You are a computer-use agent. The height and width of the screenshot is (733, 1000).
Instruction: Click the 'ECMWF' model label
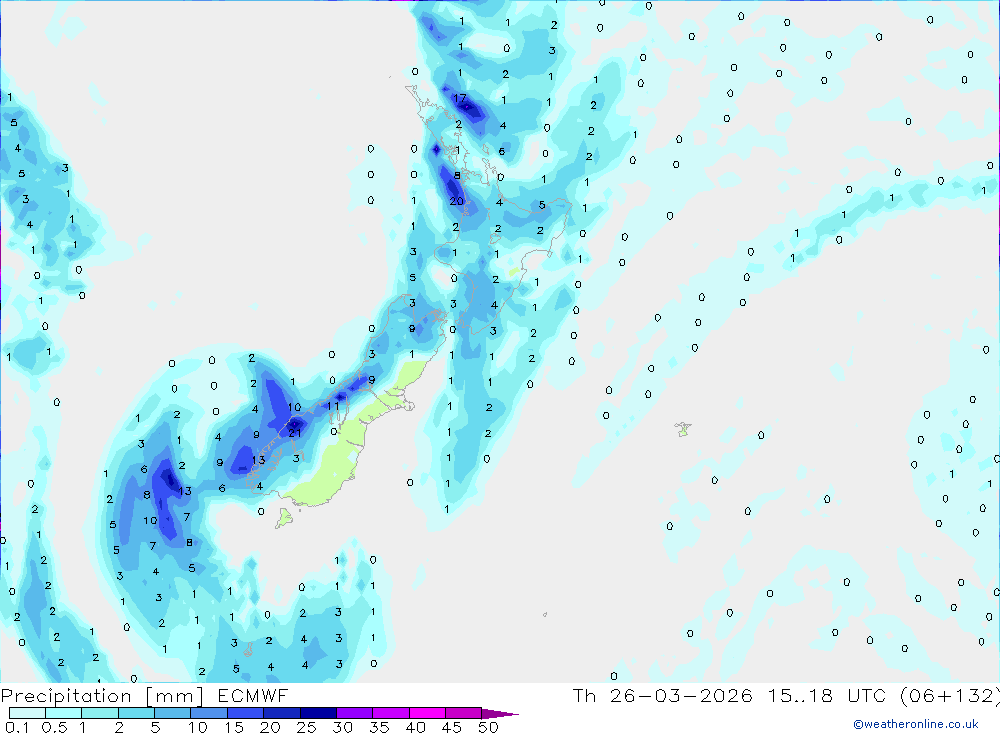[x=253, y=695]
